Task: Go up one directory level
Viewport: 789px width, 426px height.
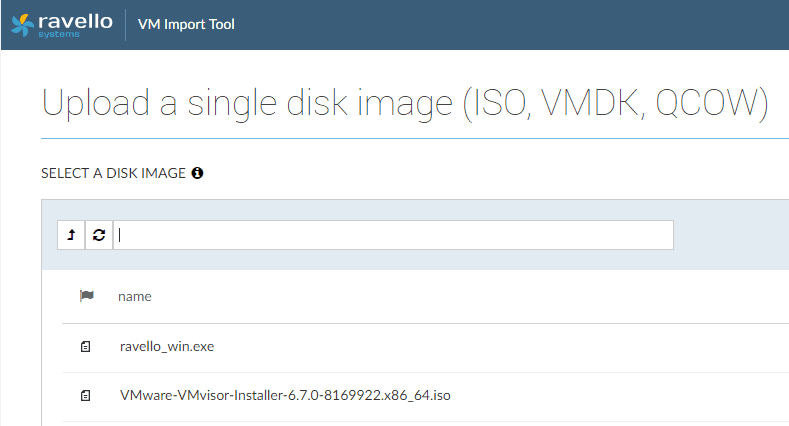Action: coord(71,235)
